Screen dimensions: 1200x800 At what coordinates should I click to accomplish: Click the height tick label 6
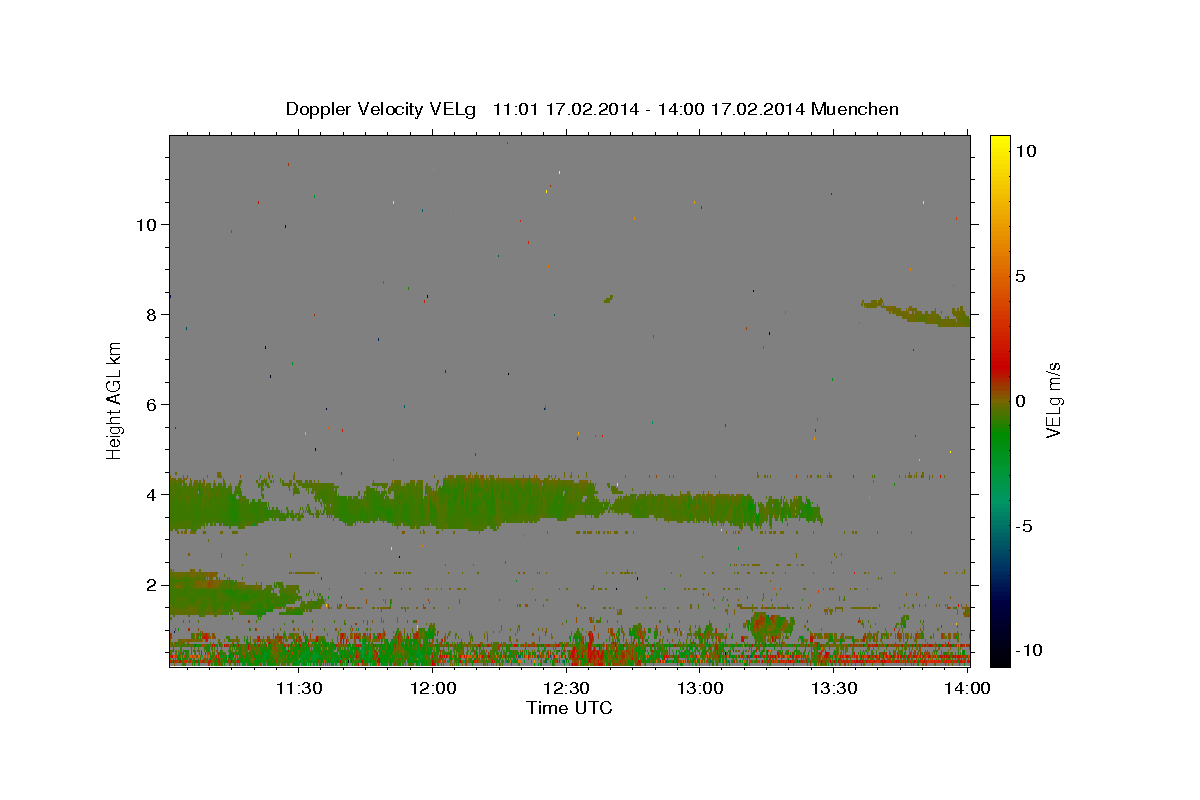[152, 405]
